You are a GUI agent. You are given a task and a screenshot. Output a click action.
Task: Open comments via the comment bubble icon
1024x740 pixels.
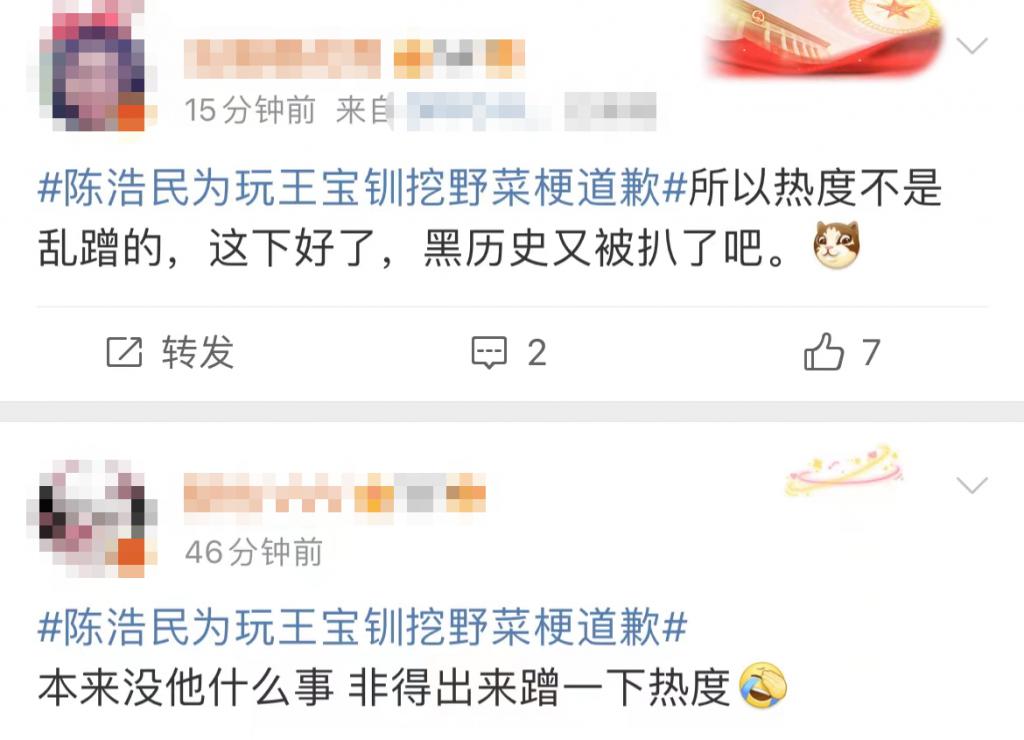(x=489, y=353)
